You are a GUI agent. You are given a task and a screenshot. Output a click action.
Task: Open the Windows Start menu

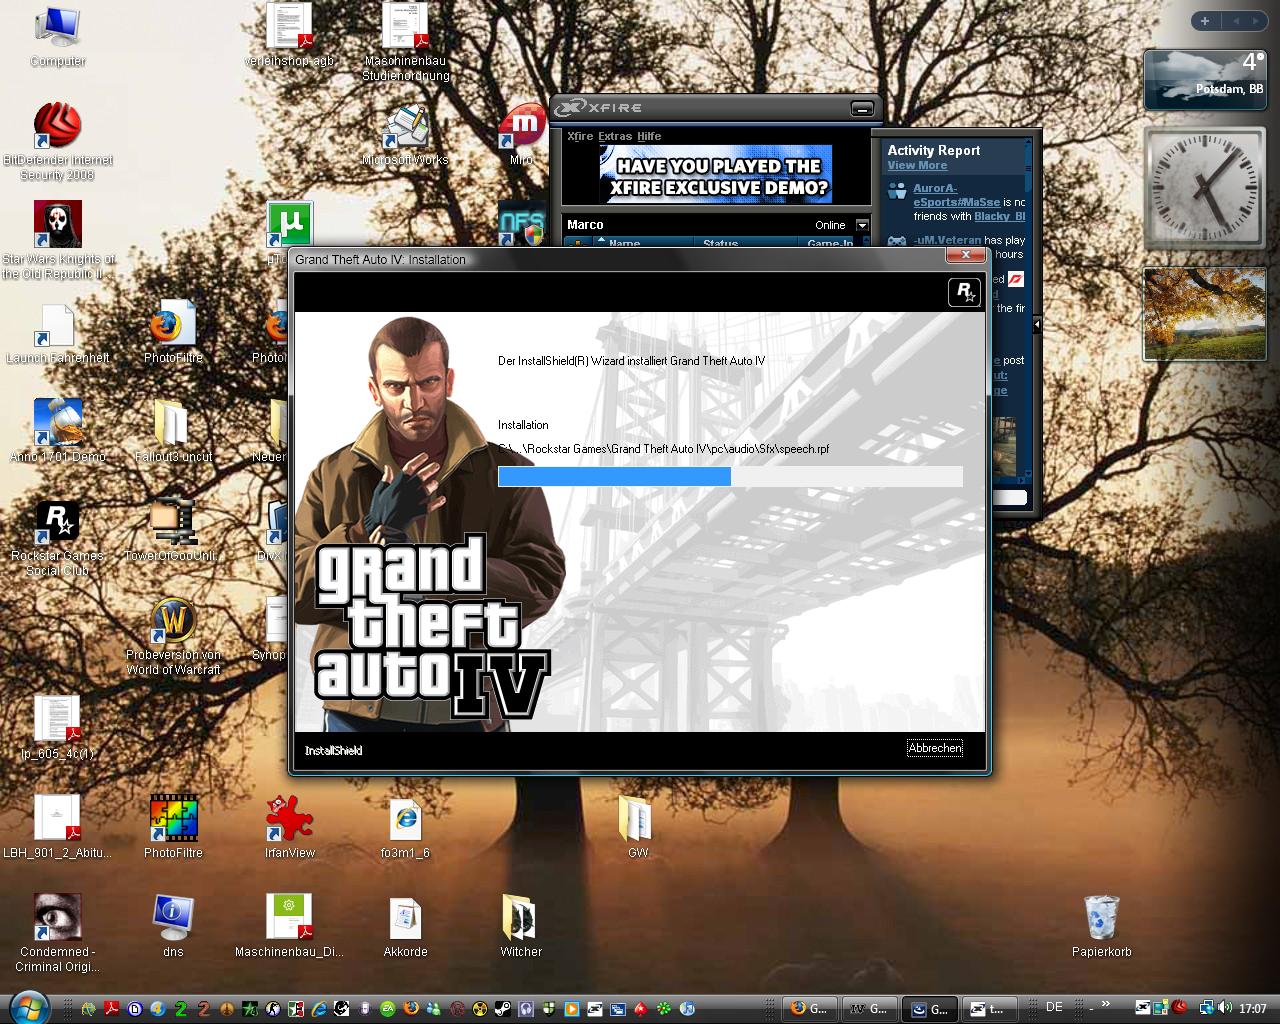[x=28, y=1006]
